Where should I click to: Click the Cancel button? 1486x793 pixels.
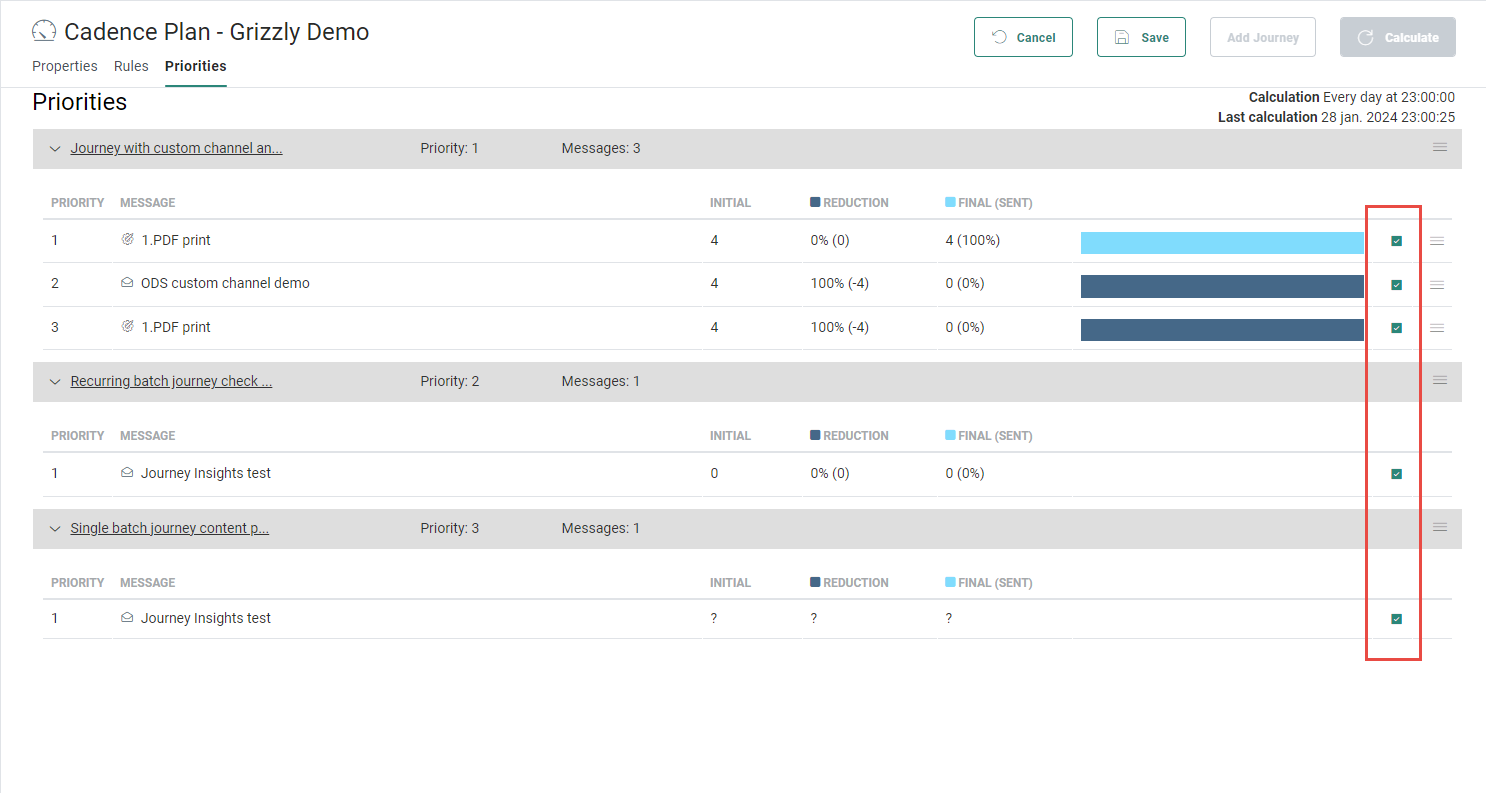(1023, 38)
